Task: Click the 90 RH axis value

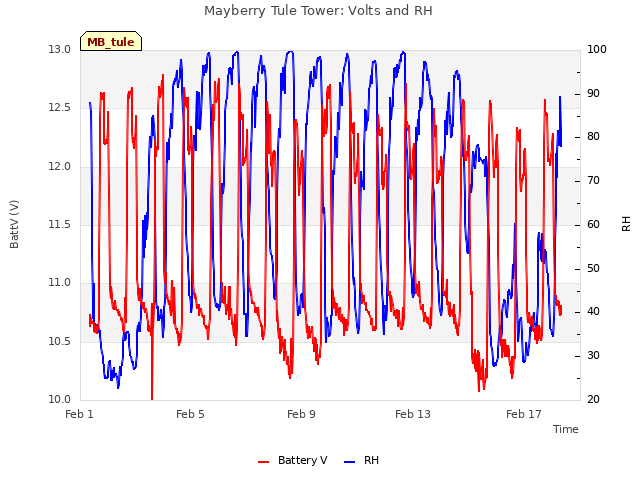Action: tap(593, 93)
